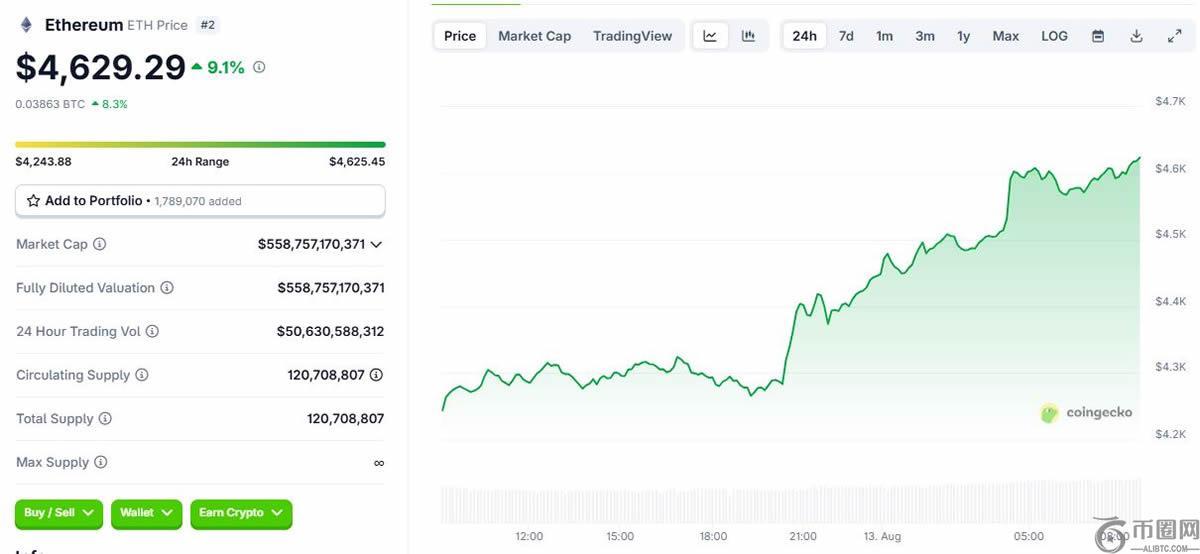Expand chart to fullscreen
This screenshot has width=1200, height=554.
pyautogui.click(x=1174, y=36)
